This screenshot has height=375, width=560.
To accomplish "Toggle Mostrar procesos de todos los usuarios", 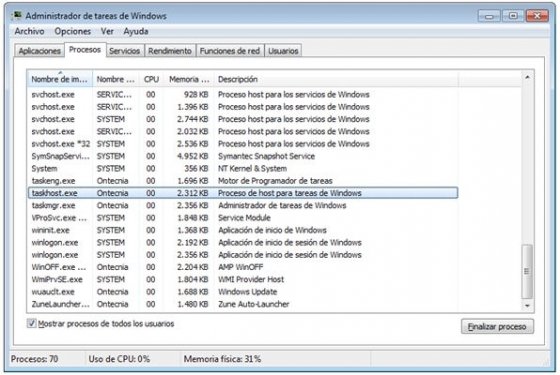I will tap(31, 324).
